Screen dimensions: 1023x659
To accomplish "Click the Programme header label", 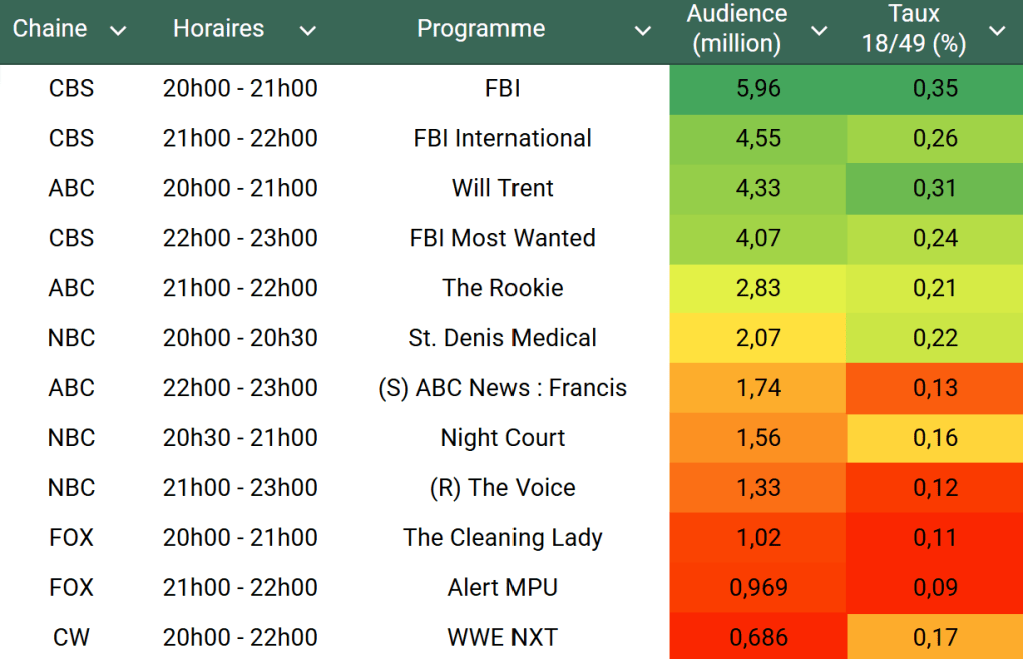I will [x=481, y=29].
